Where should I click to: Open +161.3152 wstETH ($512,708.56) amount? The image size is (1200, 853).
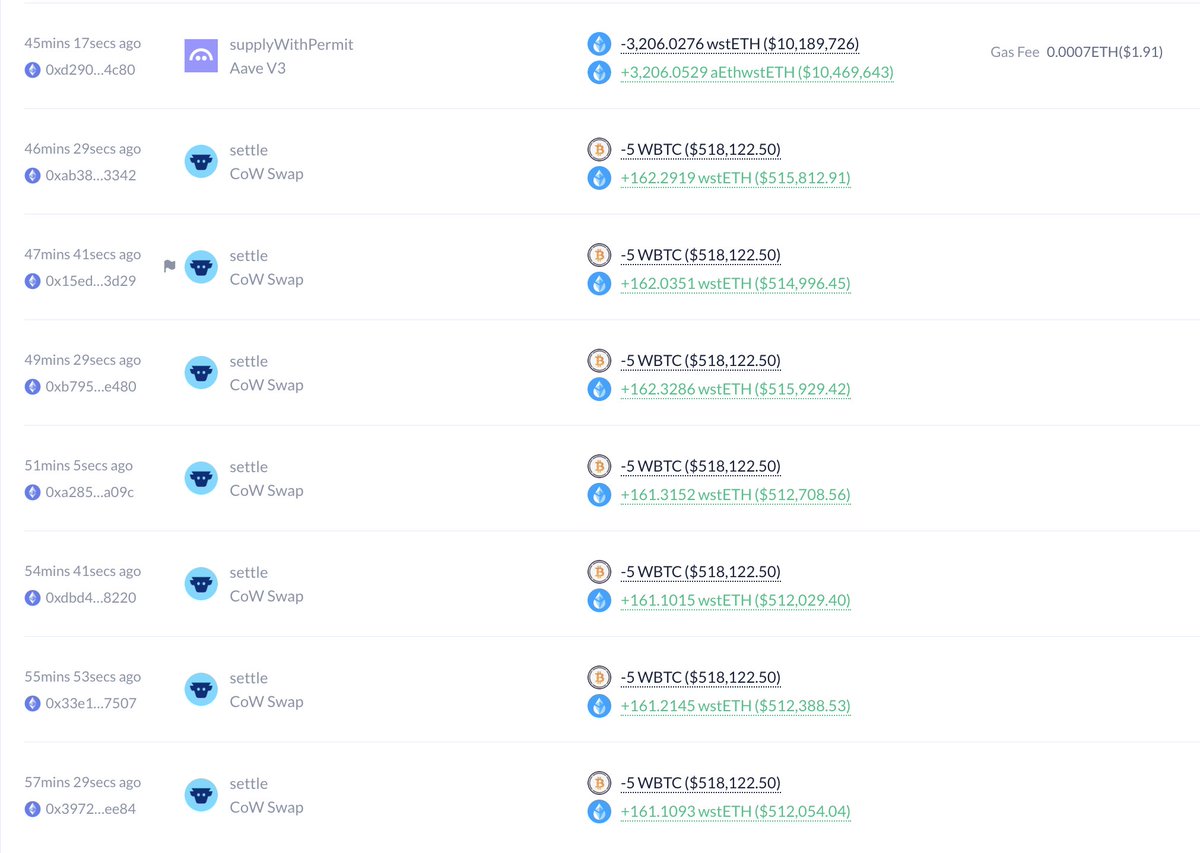736,494
